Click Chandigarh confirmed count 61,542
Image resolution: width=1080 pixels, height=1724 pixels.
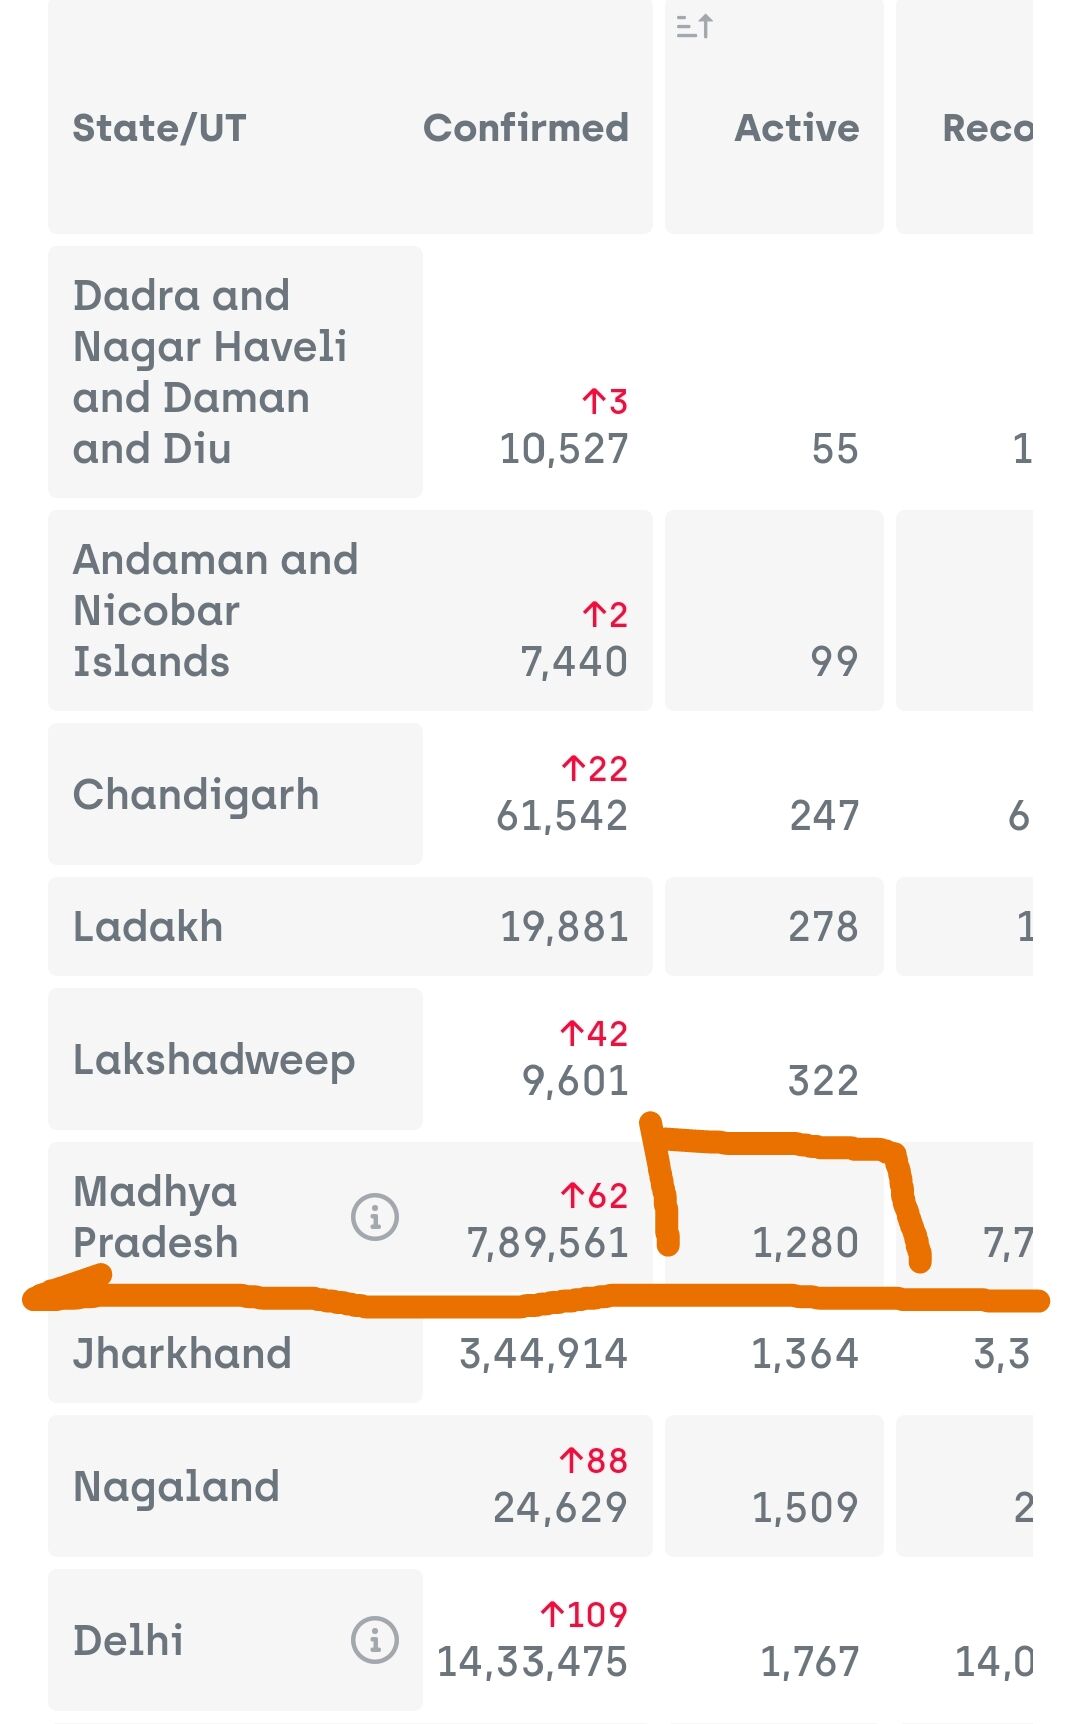562,816
